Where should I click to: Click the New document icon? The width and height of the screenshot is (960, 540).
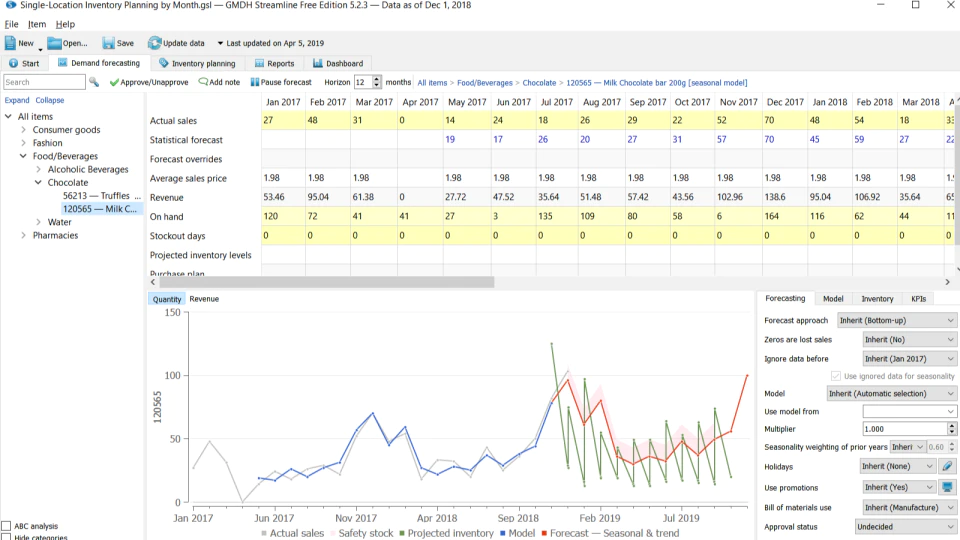[10, 43]
